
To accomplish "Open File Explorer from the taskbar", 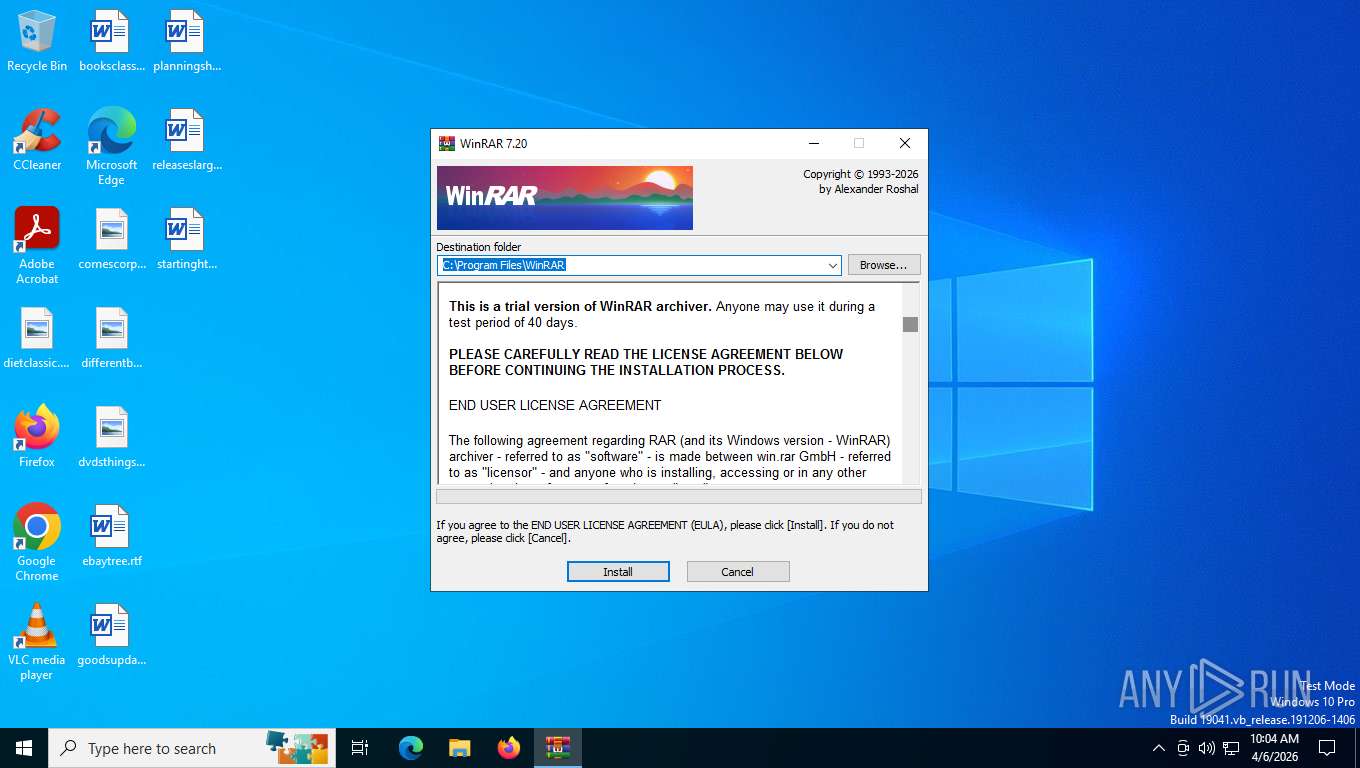I will pos(459,748).
